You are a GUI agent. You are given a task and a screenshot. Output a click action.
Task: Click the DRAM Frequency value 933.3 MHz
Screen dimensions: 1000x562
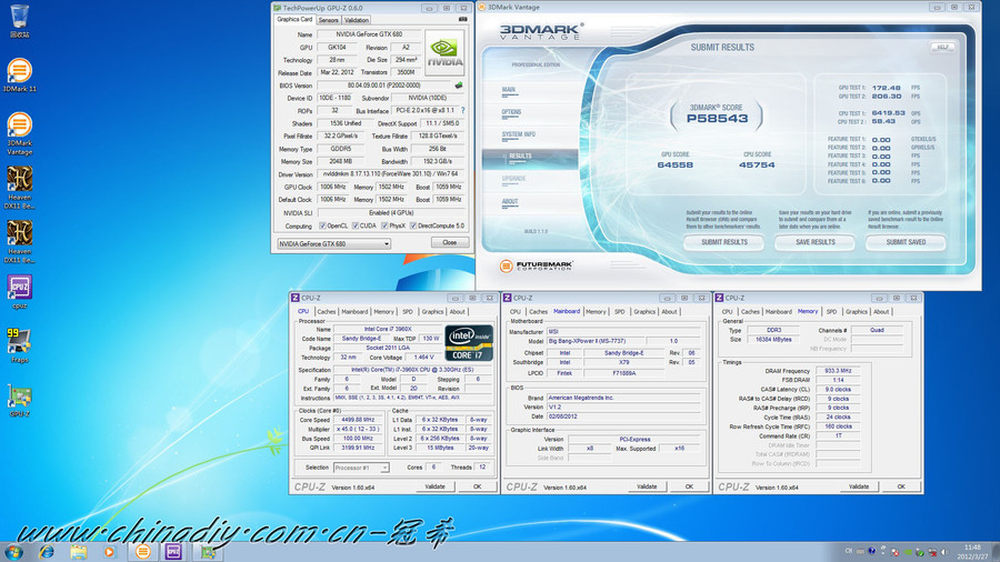[837, 371]
